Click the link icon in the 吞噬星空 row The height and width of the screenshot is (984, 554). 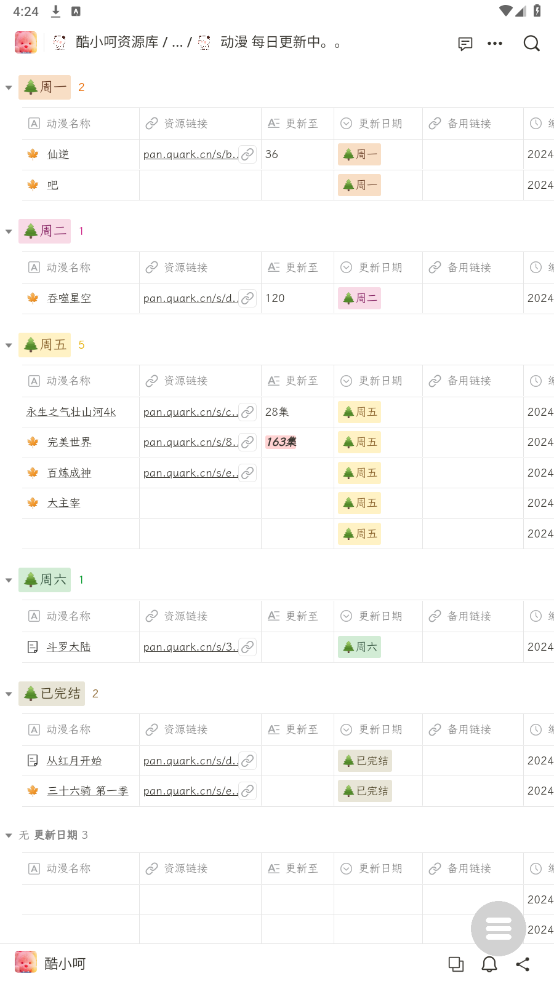coord(248,298)
